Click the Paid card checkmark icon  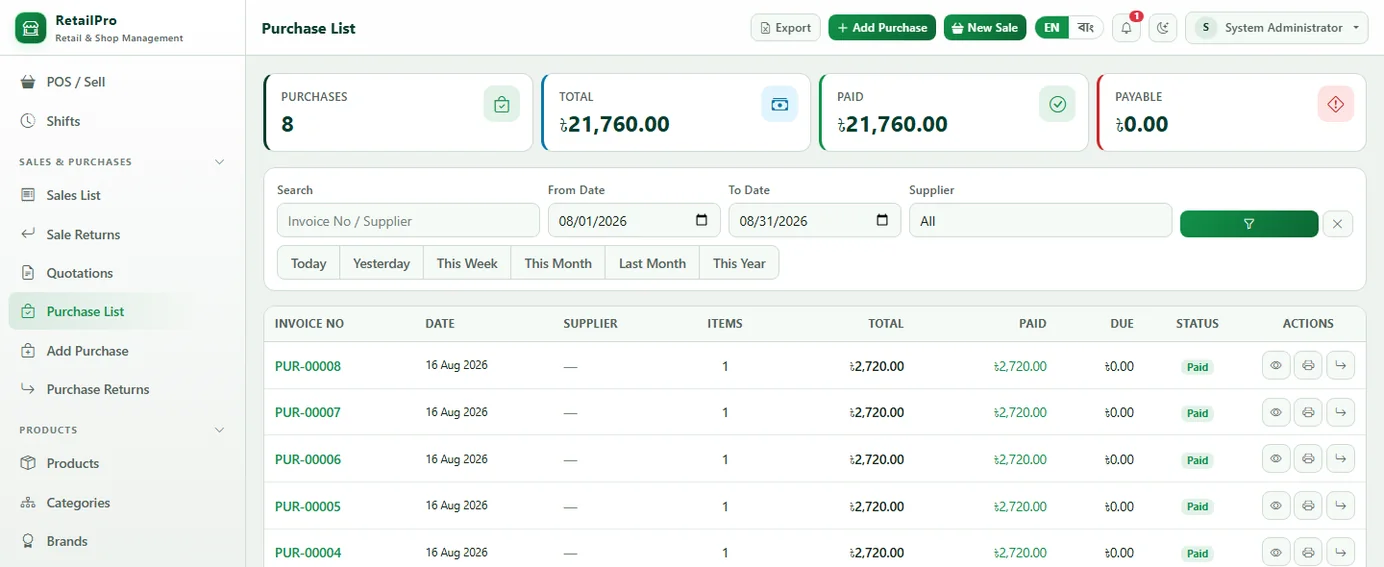[1057, 104]
